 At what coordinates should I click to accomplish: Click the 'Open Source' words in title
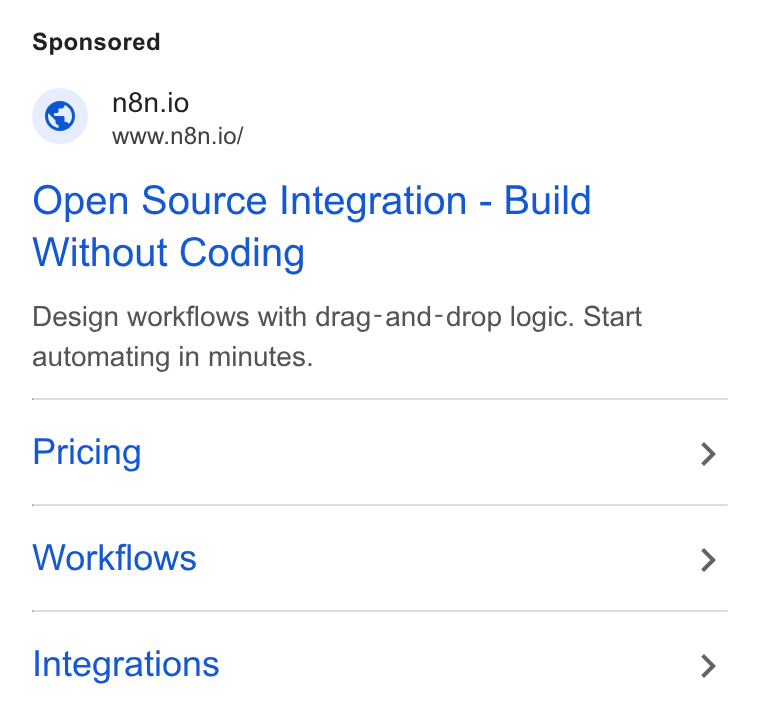tap(150, 201)
